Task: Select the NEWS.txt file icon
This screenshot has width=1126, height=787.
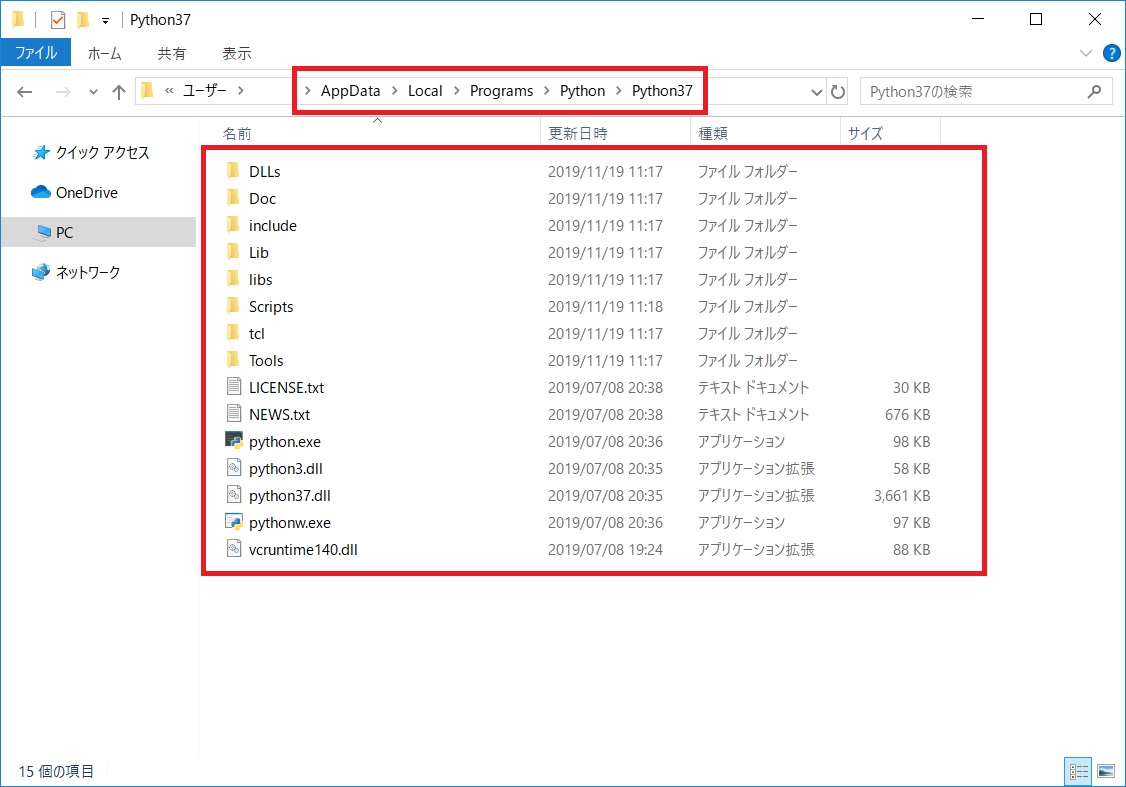Action: [x=233, y=414]
